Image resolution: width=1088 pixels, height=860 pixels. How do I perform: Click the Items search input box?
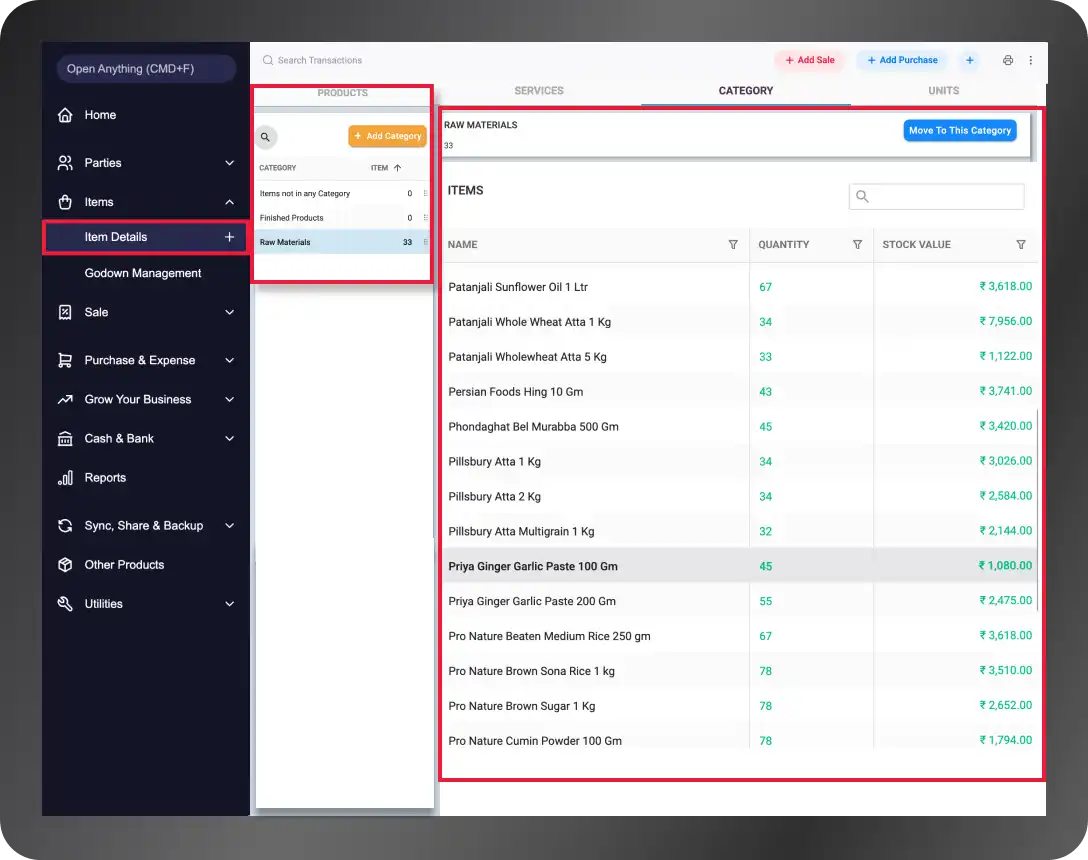[937, 196]
